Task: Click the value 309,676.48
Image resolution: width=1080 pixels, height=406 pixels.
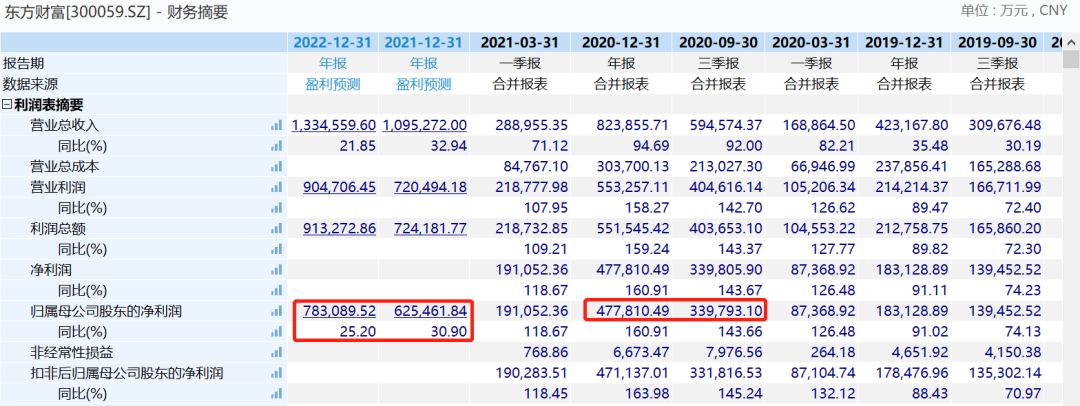Action: (x=1005, y=125)
